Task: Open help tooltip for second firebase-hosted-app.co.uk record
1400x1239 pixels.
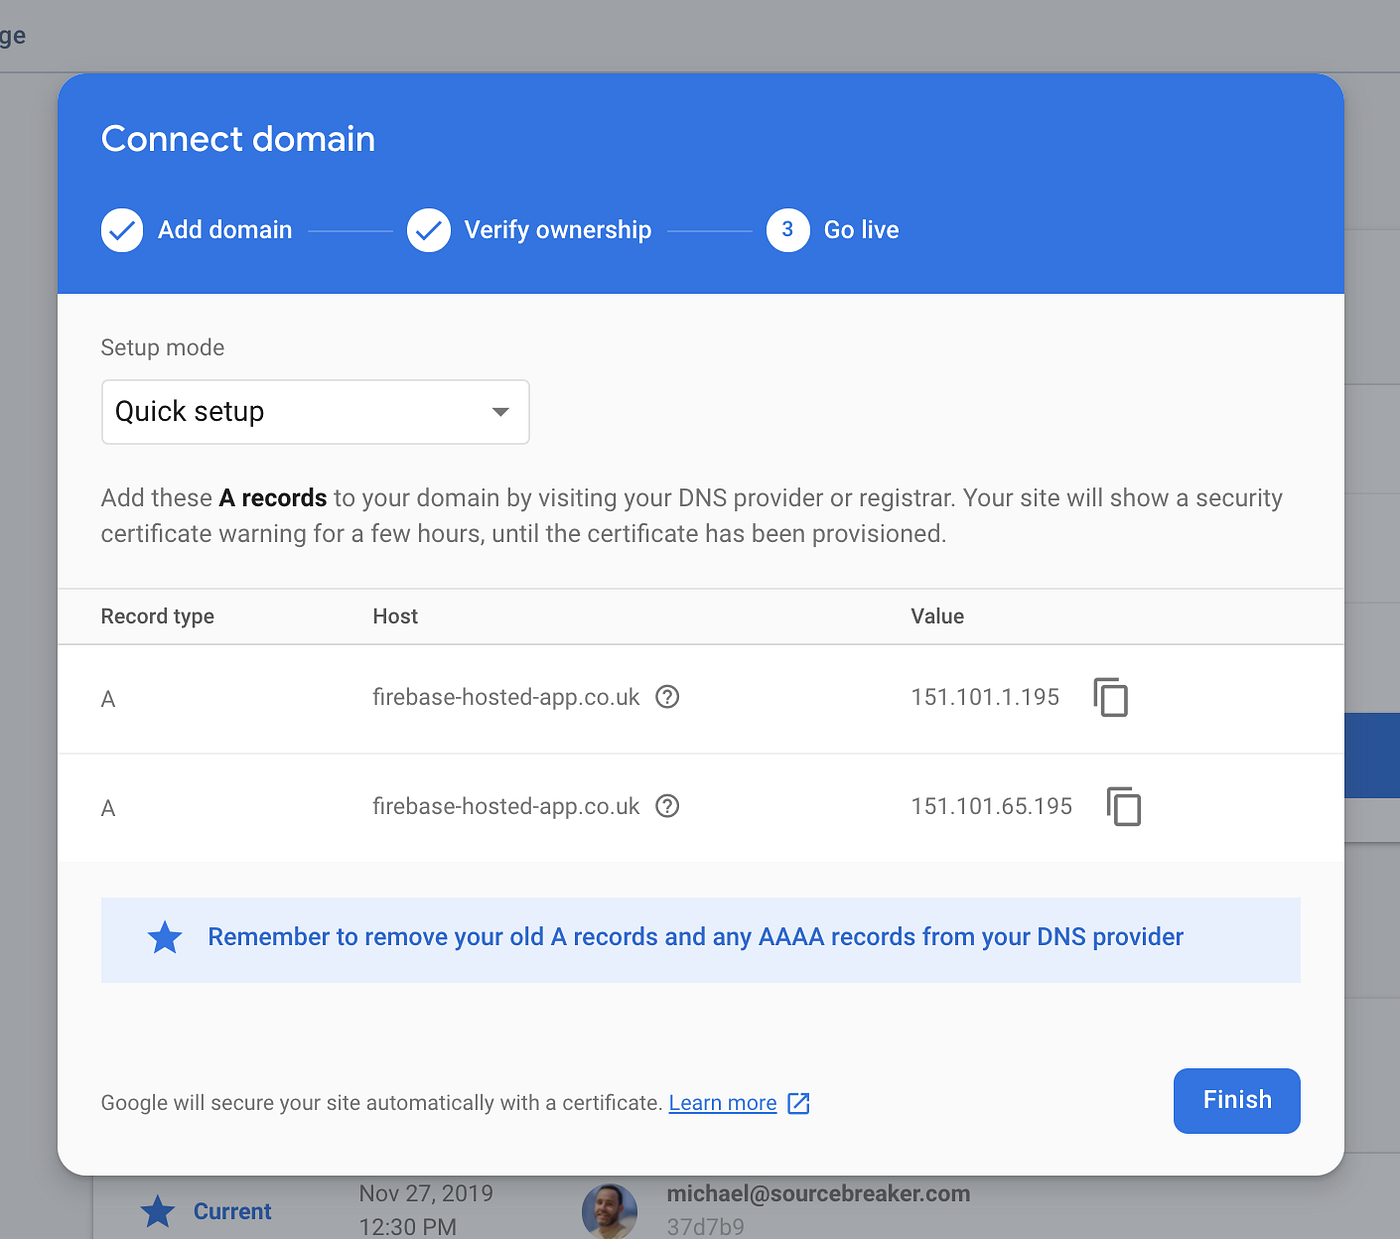Action: [x=667, y=806]
